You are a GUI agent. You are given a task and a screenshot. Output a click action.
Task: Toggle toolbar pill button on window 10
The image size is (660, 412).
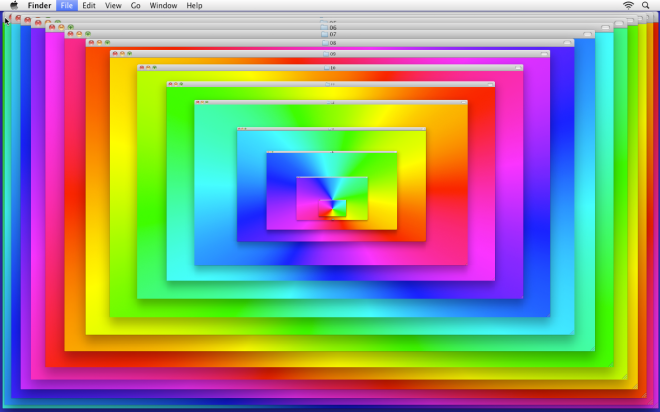[x=518, y=68]
